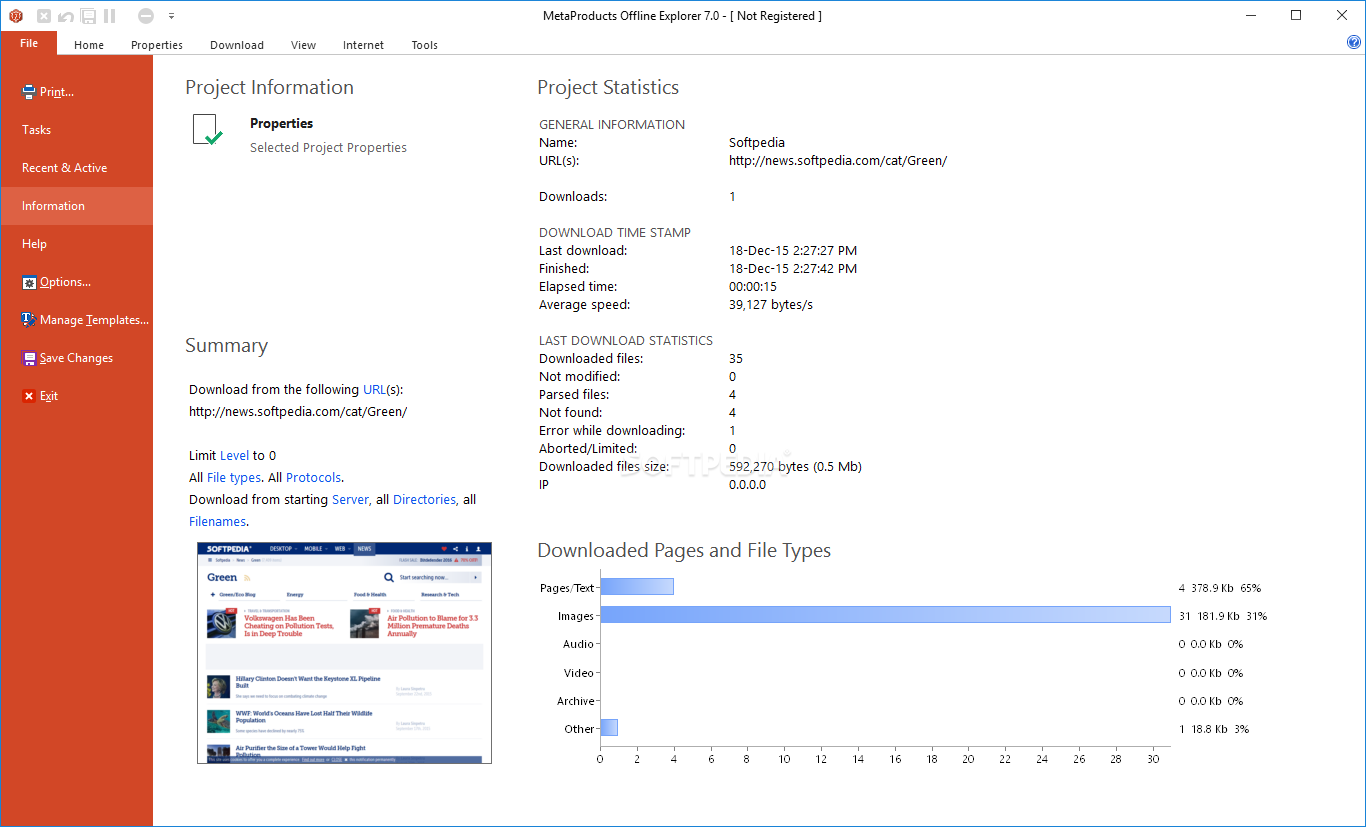Click the Softpedia page preview thumbnail
Screen dimensions: 1366x827
344,653
